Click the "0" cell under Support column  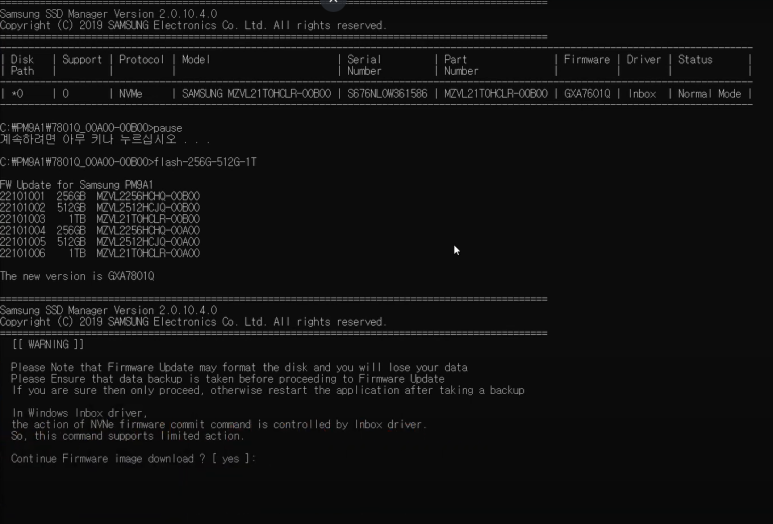click(65, 94)
